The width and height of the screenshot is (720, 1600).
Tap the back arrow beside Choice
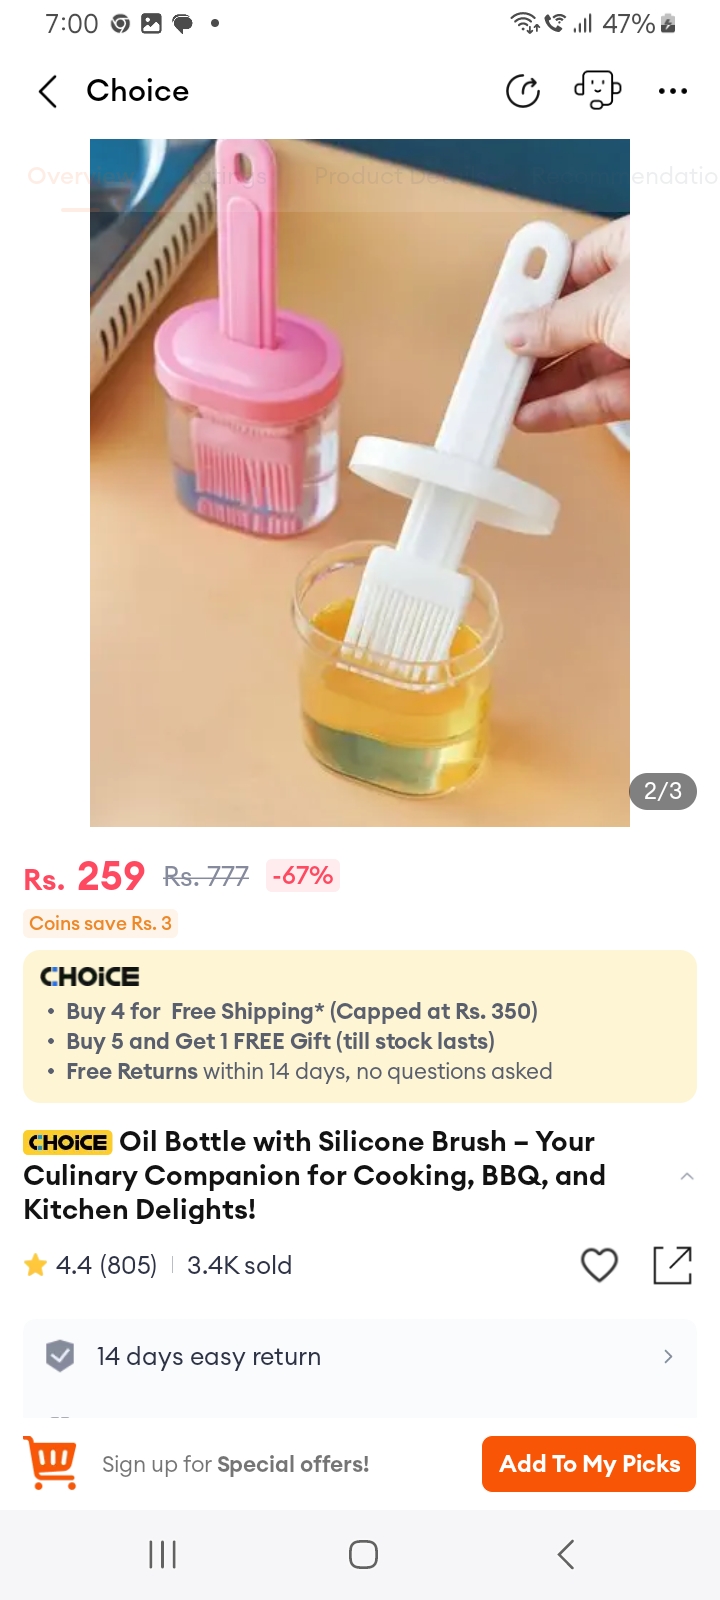tap(47, 91)
